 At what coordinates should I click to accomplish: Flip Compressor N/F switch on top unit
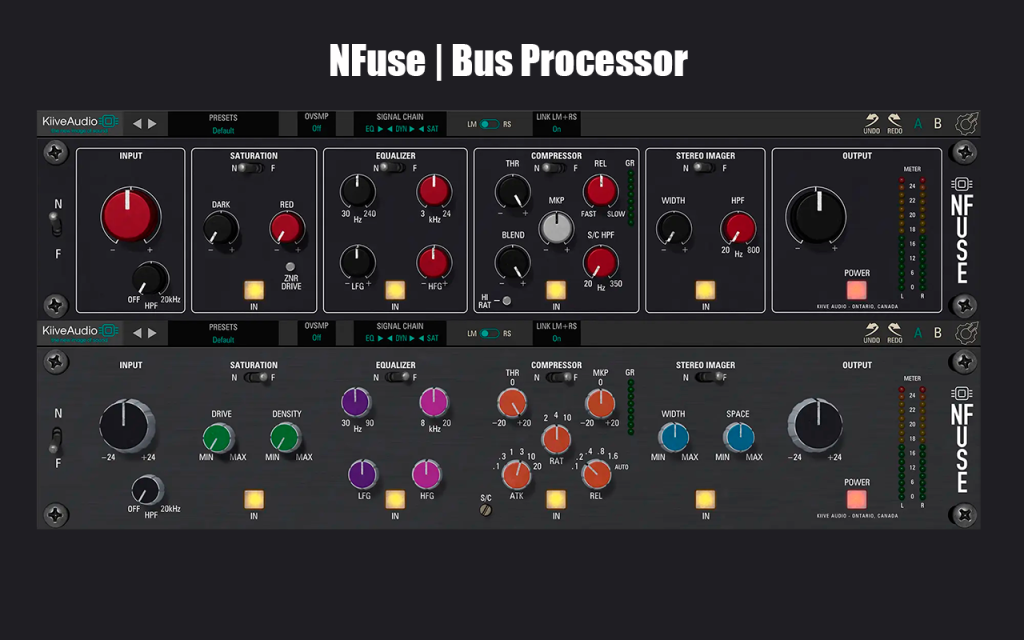coord(555,168)
